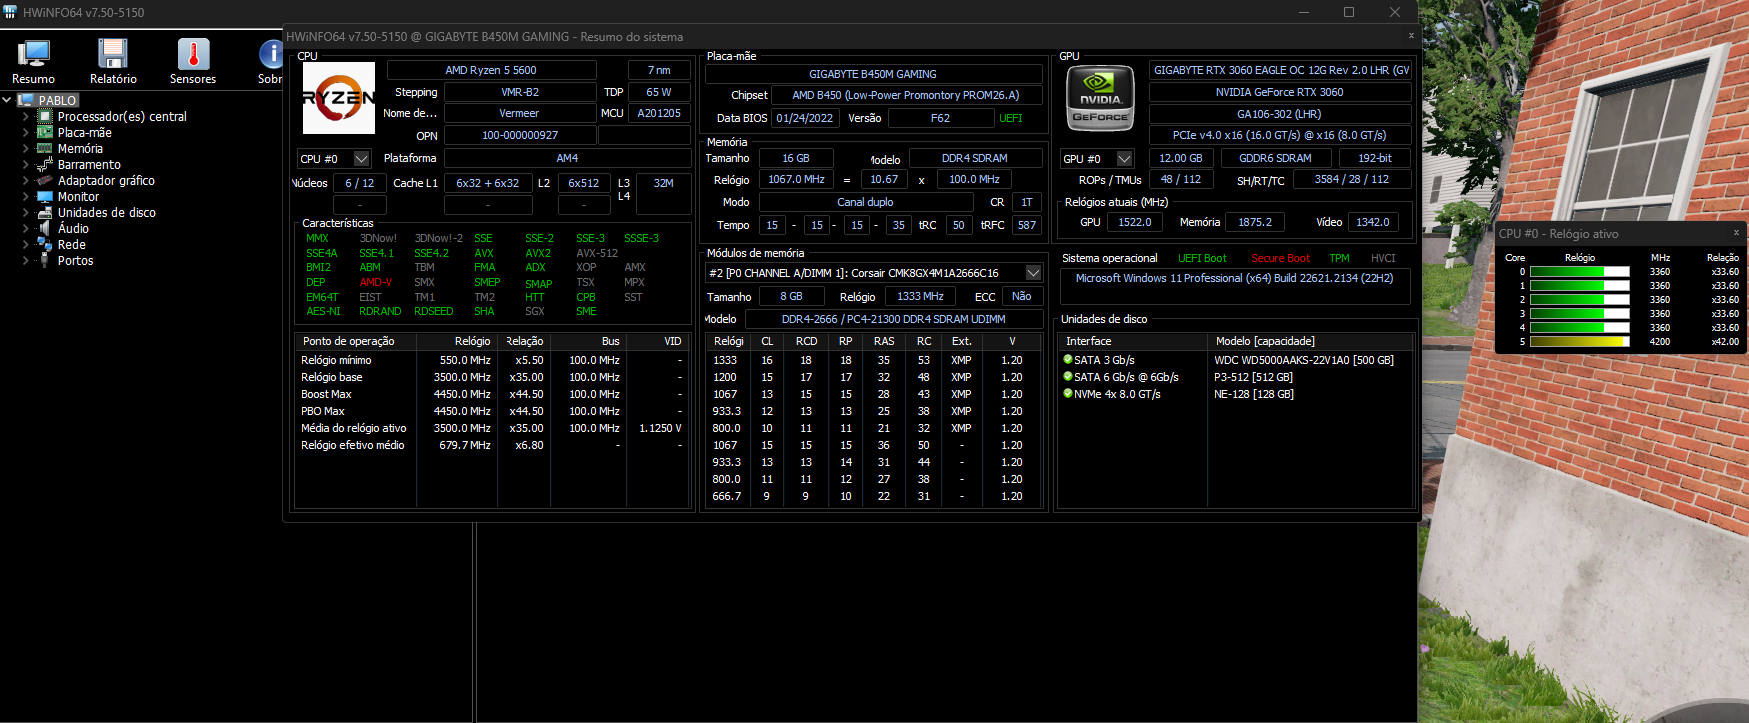The width and height of the screenshot is (1749, 723).
Task: Click the Relógio efetivo médio row label
Action: pos(353,445)
